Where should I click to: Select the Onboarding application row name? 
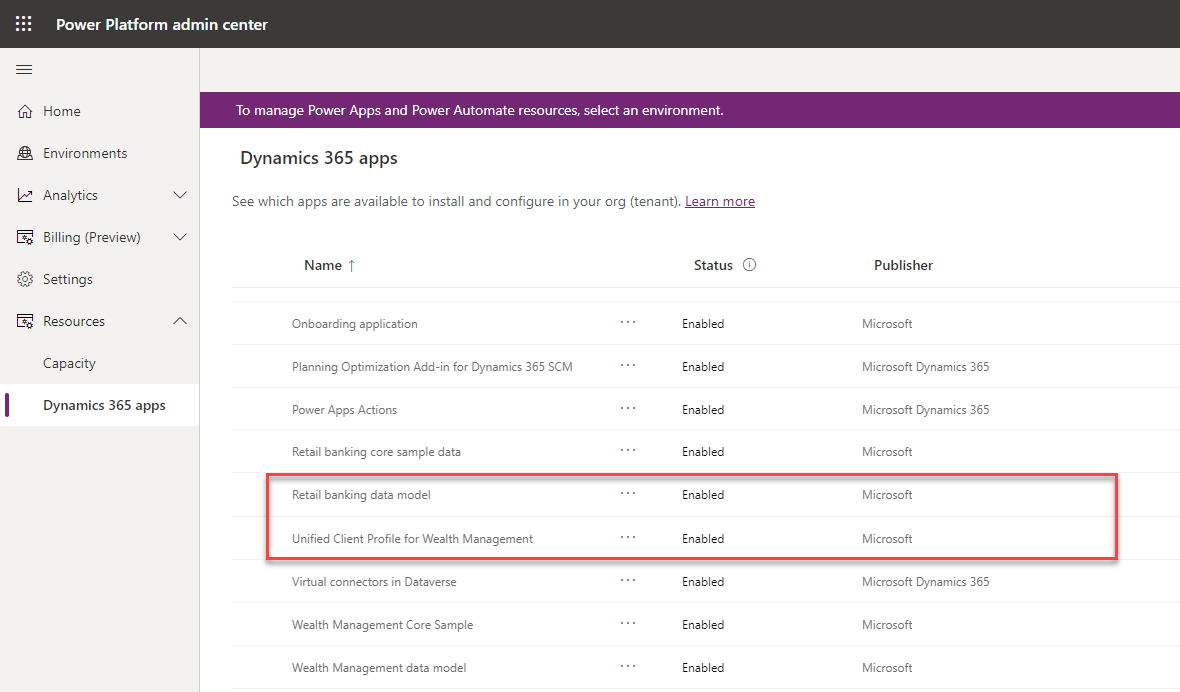click(x=354, y=324)
